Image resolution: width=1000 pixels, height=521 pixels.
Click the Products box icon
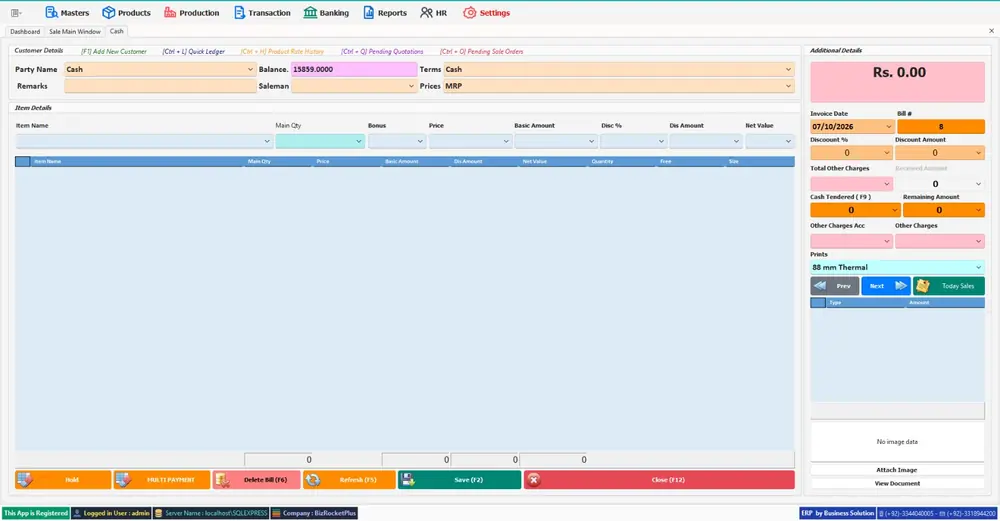108,13
